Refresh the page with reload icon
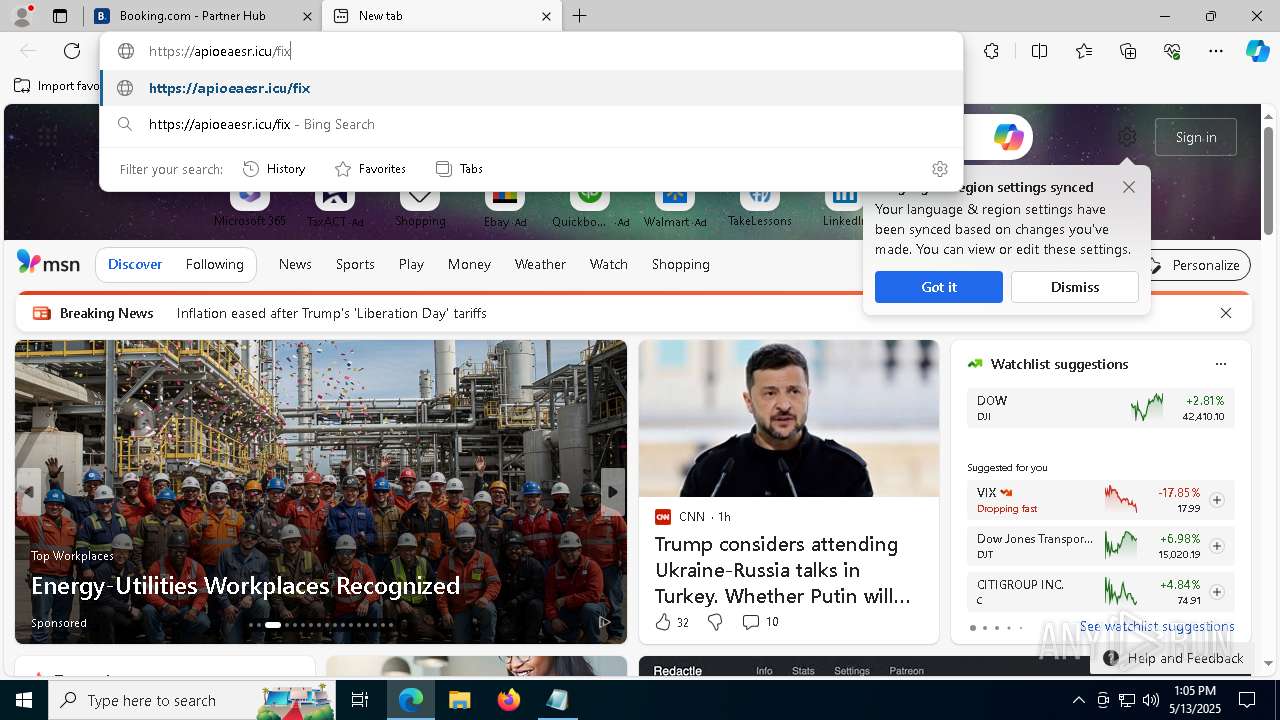This screenshot has height=720, width=1280. click(72, 51)
